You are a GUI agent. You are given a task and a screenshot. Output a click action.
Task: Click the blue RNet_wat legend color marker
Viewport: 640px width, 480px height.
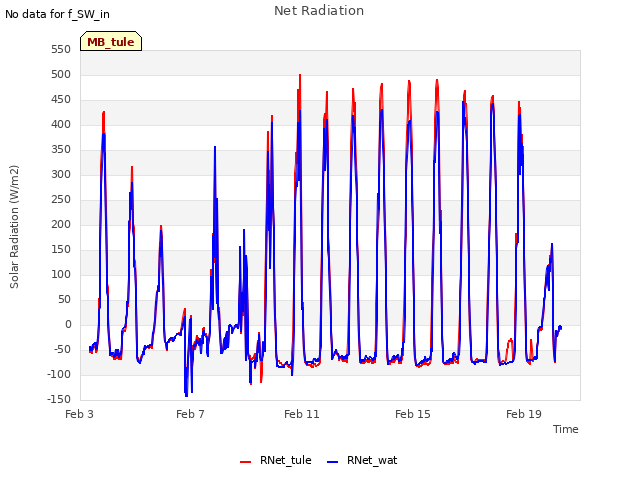coord(333,462)
